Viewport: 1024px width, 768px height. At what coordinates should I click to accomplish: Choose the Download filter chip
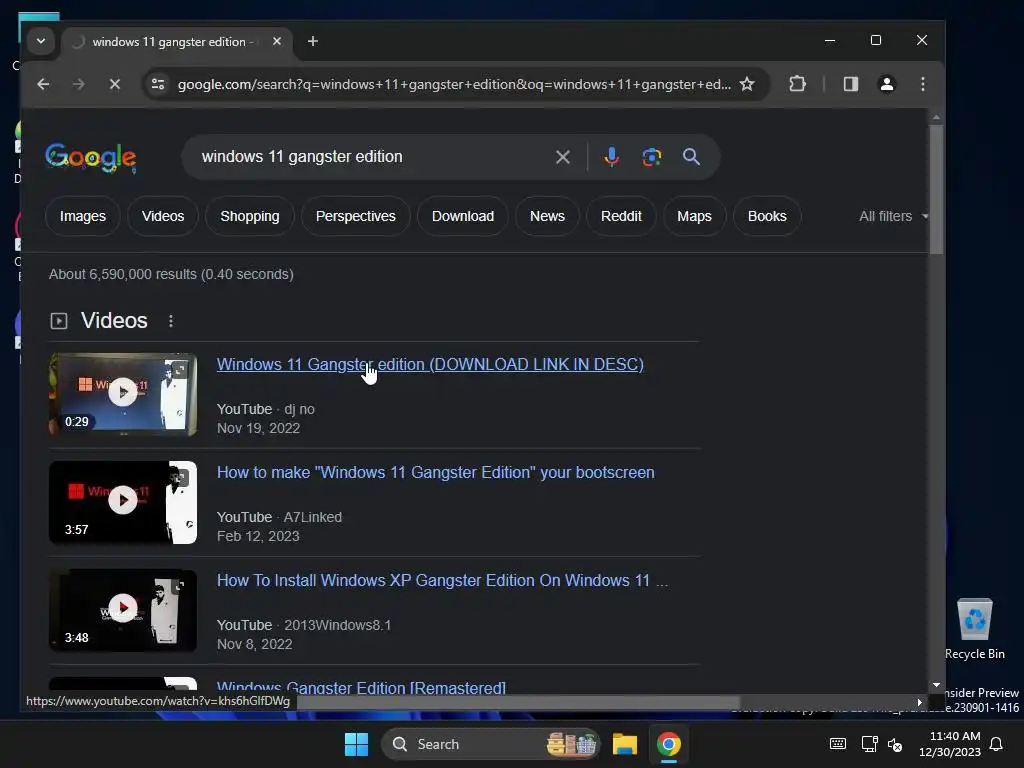[463, 216]
